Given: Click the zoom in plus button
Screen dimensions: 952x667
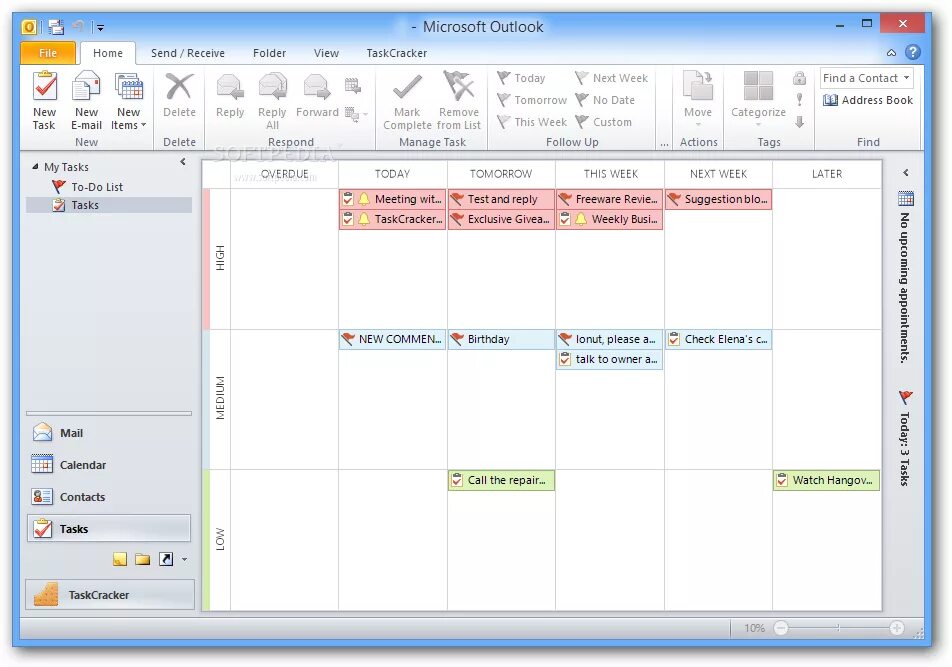Looking at the screenshot, I should 896,628.
